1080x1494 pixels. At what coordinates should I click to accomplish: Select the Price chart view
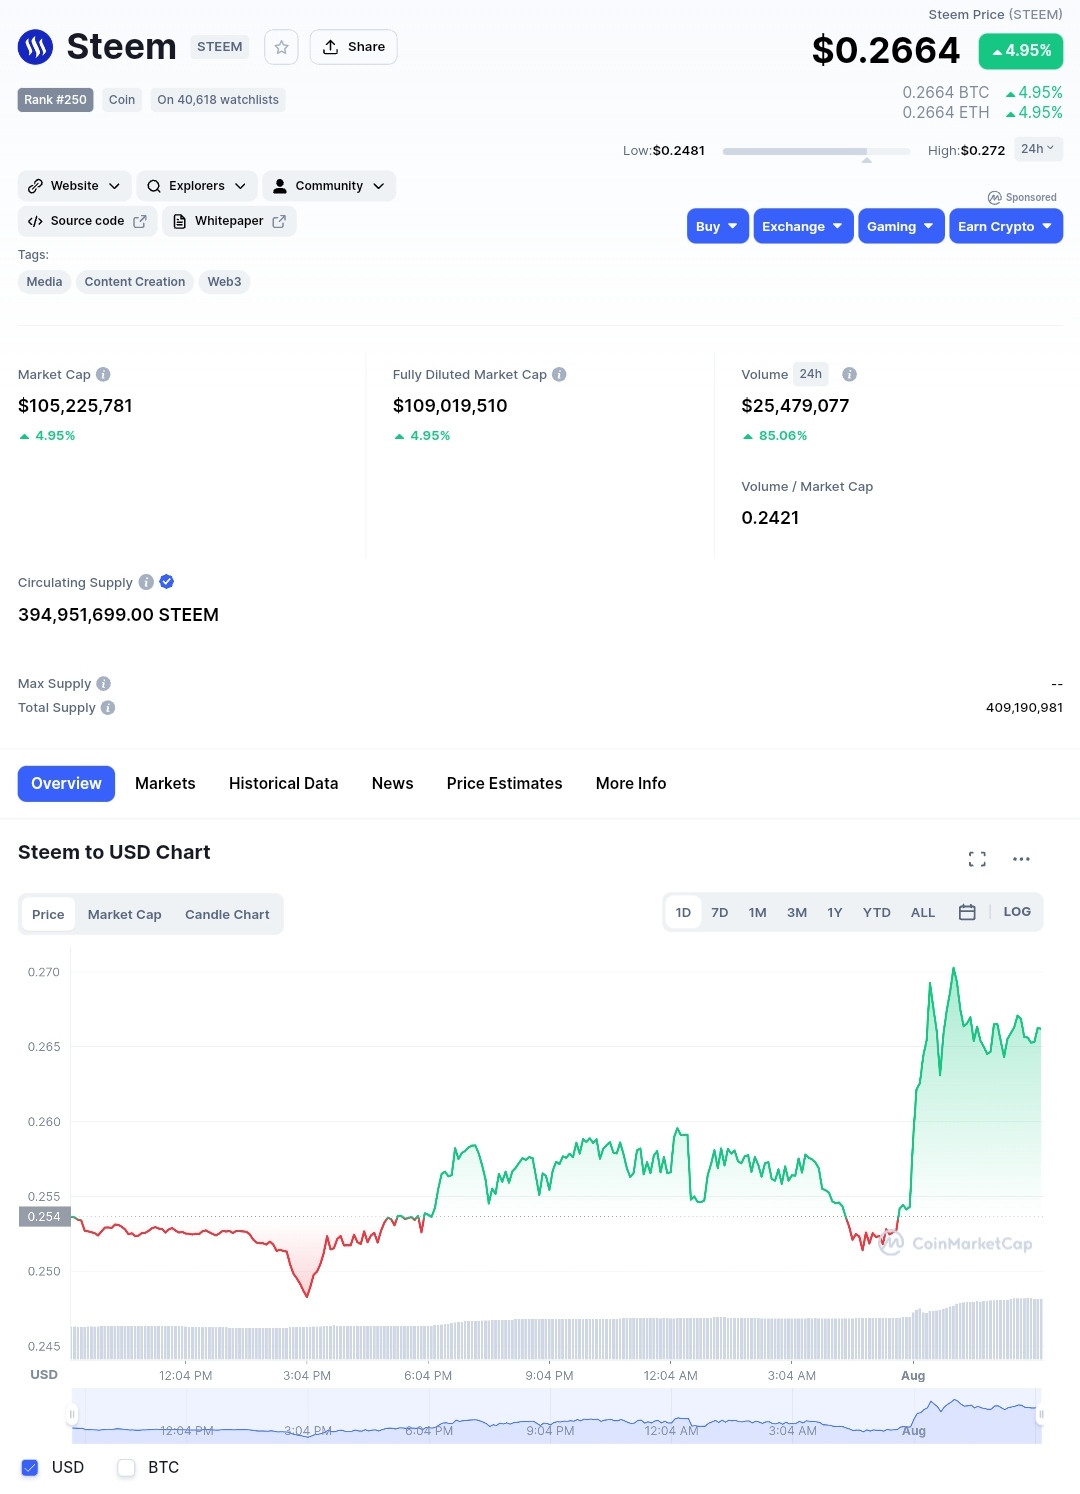(x=48, y=914)
